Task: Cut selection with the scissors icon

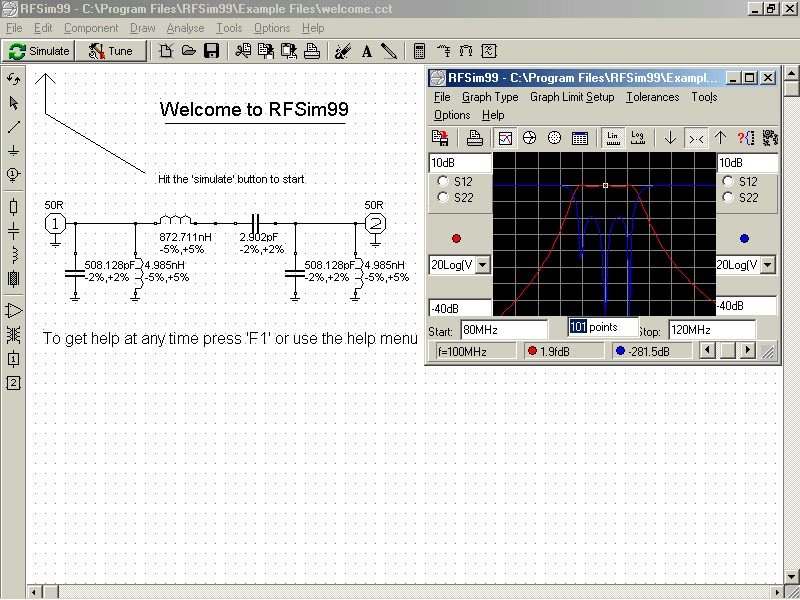Action: (x=243, y=51)
